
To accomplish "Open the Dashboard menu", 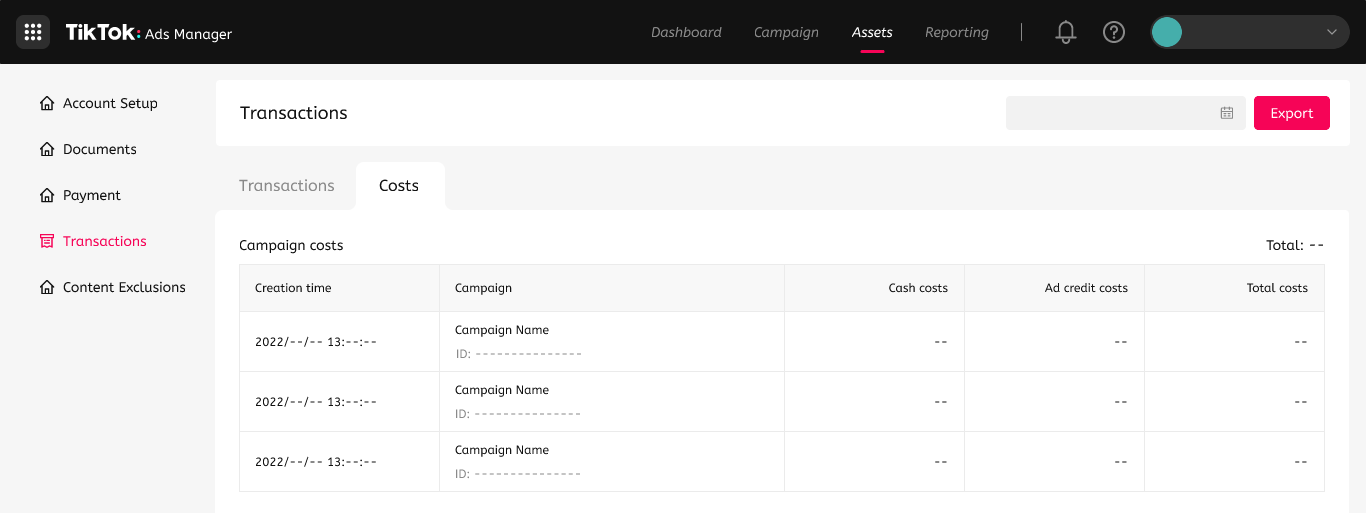I will tap(686, 32).
